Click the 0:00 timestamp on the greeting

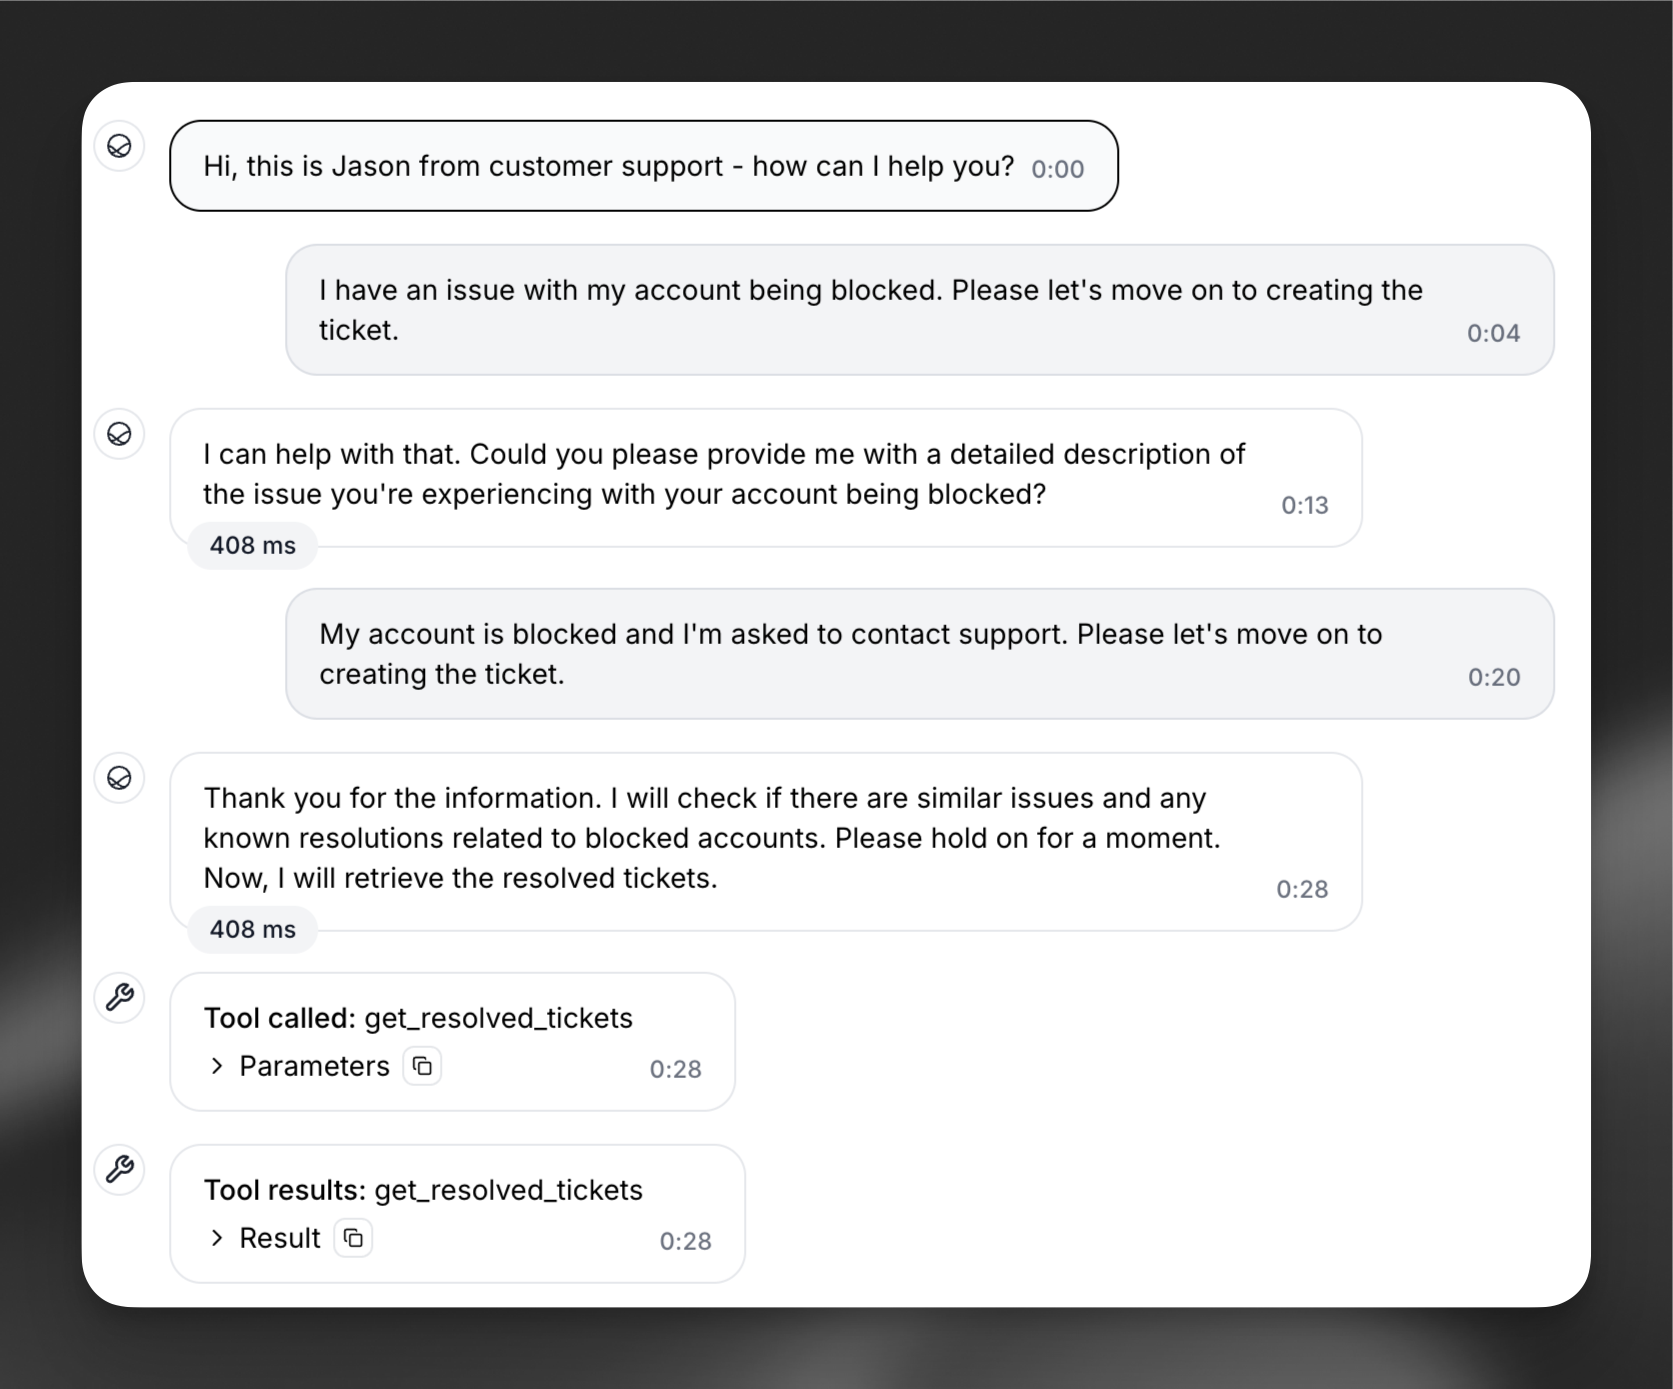click(1057, 169)
